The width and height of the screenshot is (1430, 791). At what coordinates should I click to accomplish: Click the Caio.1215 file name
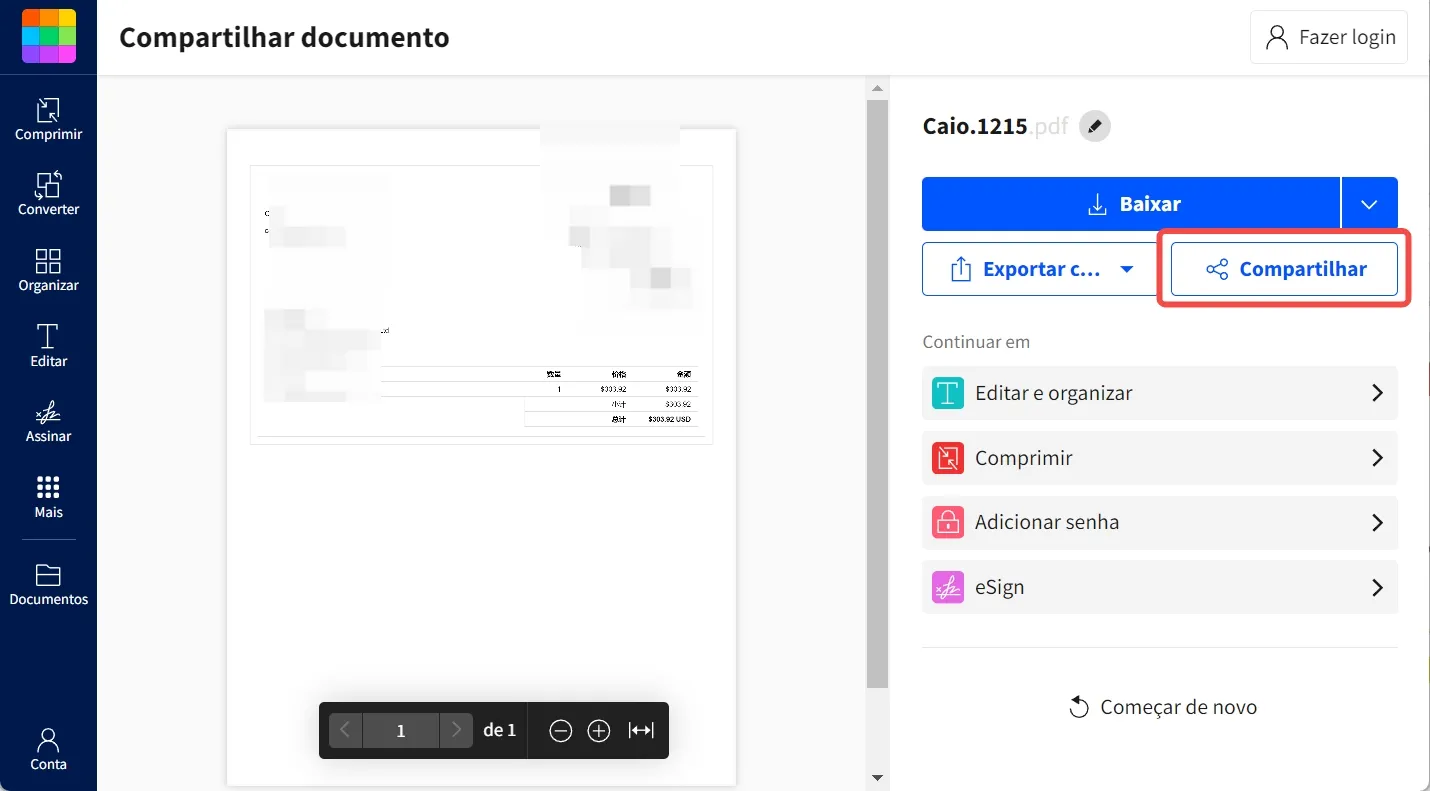[x=975, y=127]
